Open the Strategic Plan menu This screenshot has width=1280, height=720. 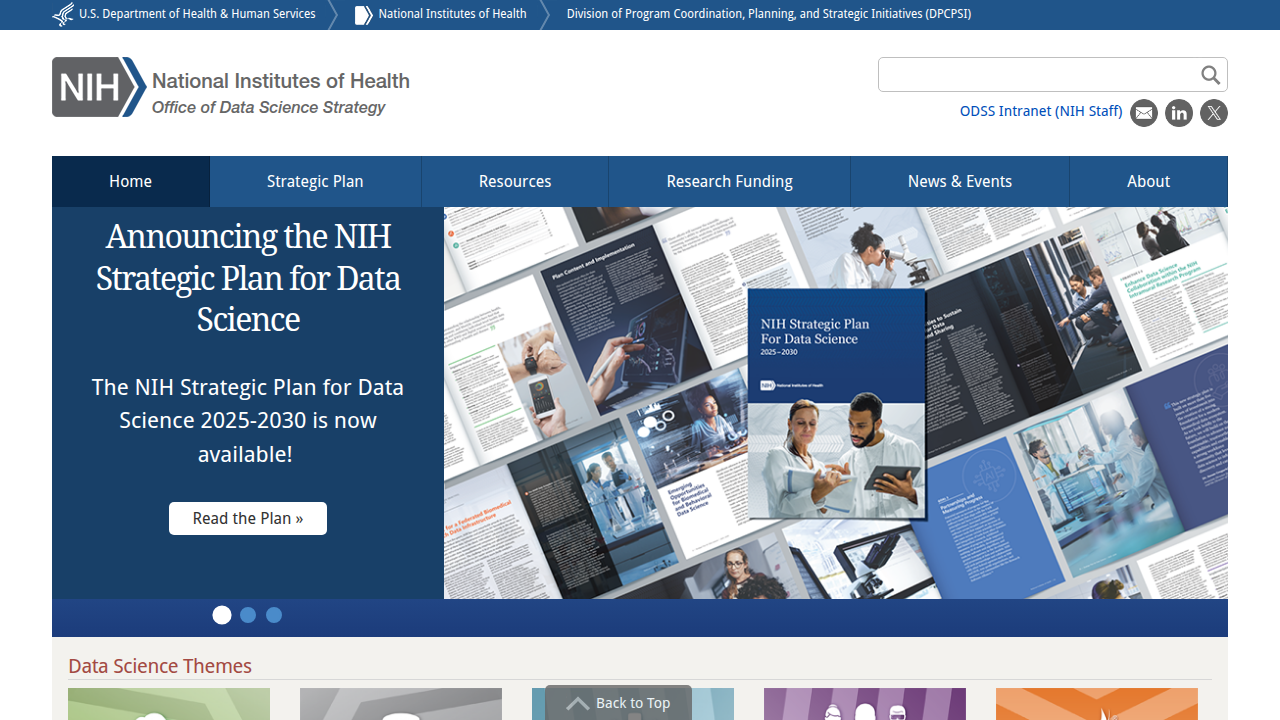coord(315,181)
